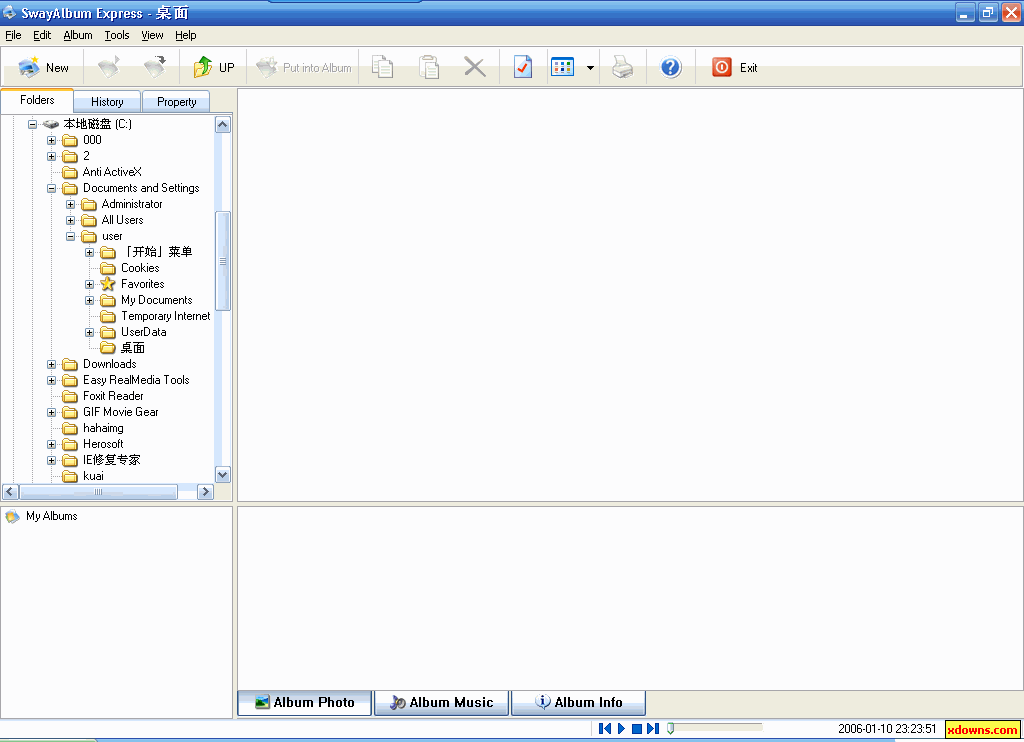Select the Herosoft folder
Image resolution: width=1024 pixels, height=742 pixels.
(x=103, y=444)
